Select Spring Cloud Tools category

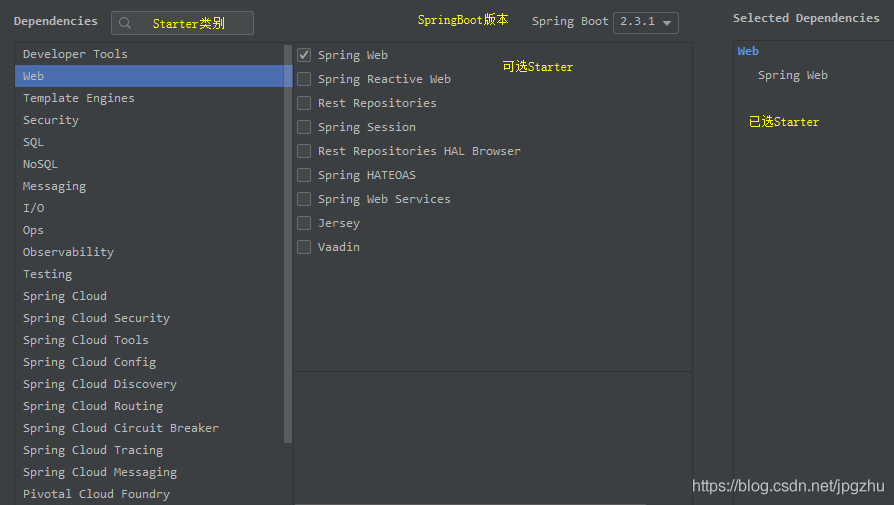coord(149,340)
